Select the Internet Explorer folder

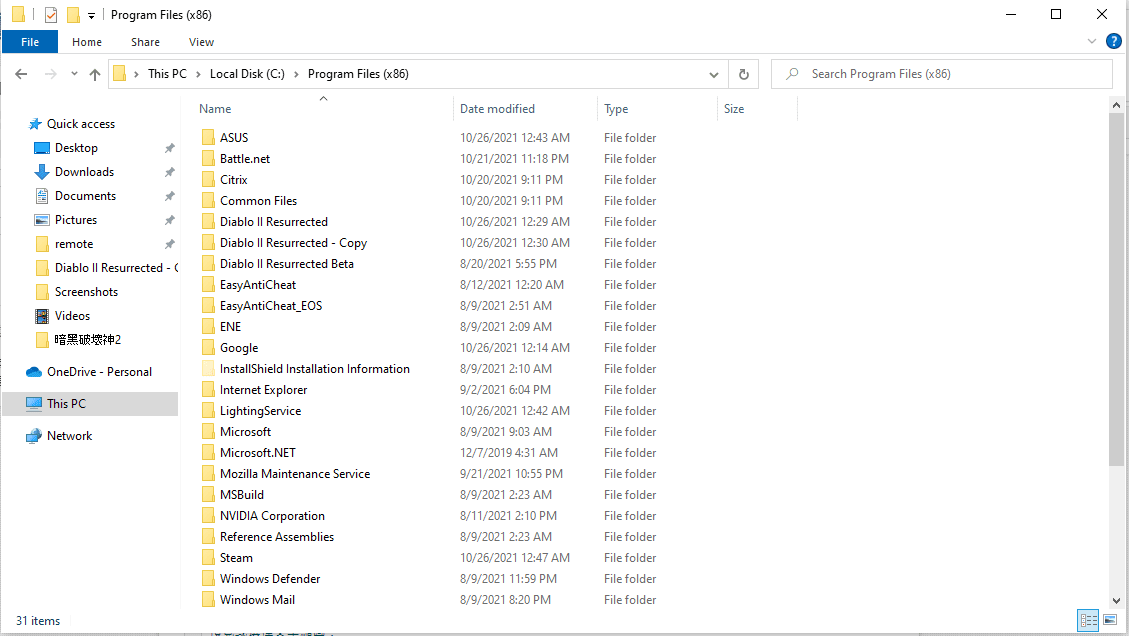[x=264, y=390]
